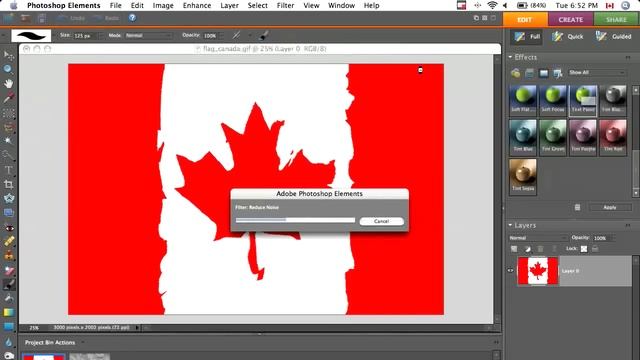Viewport: 640px width, 360px height.
Task: Open the help question mark icon
Action: coord(132,18)
